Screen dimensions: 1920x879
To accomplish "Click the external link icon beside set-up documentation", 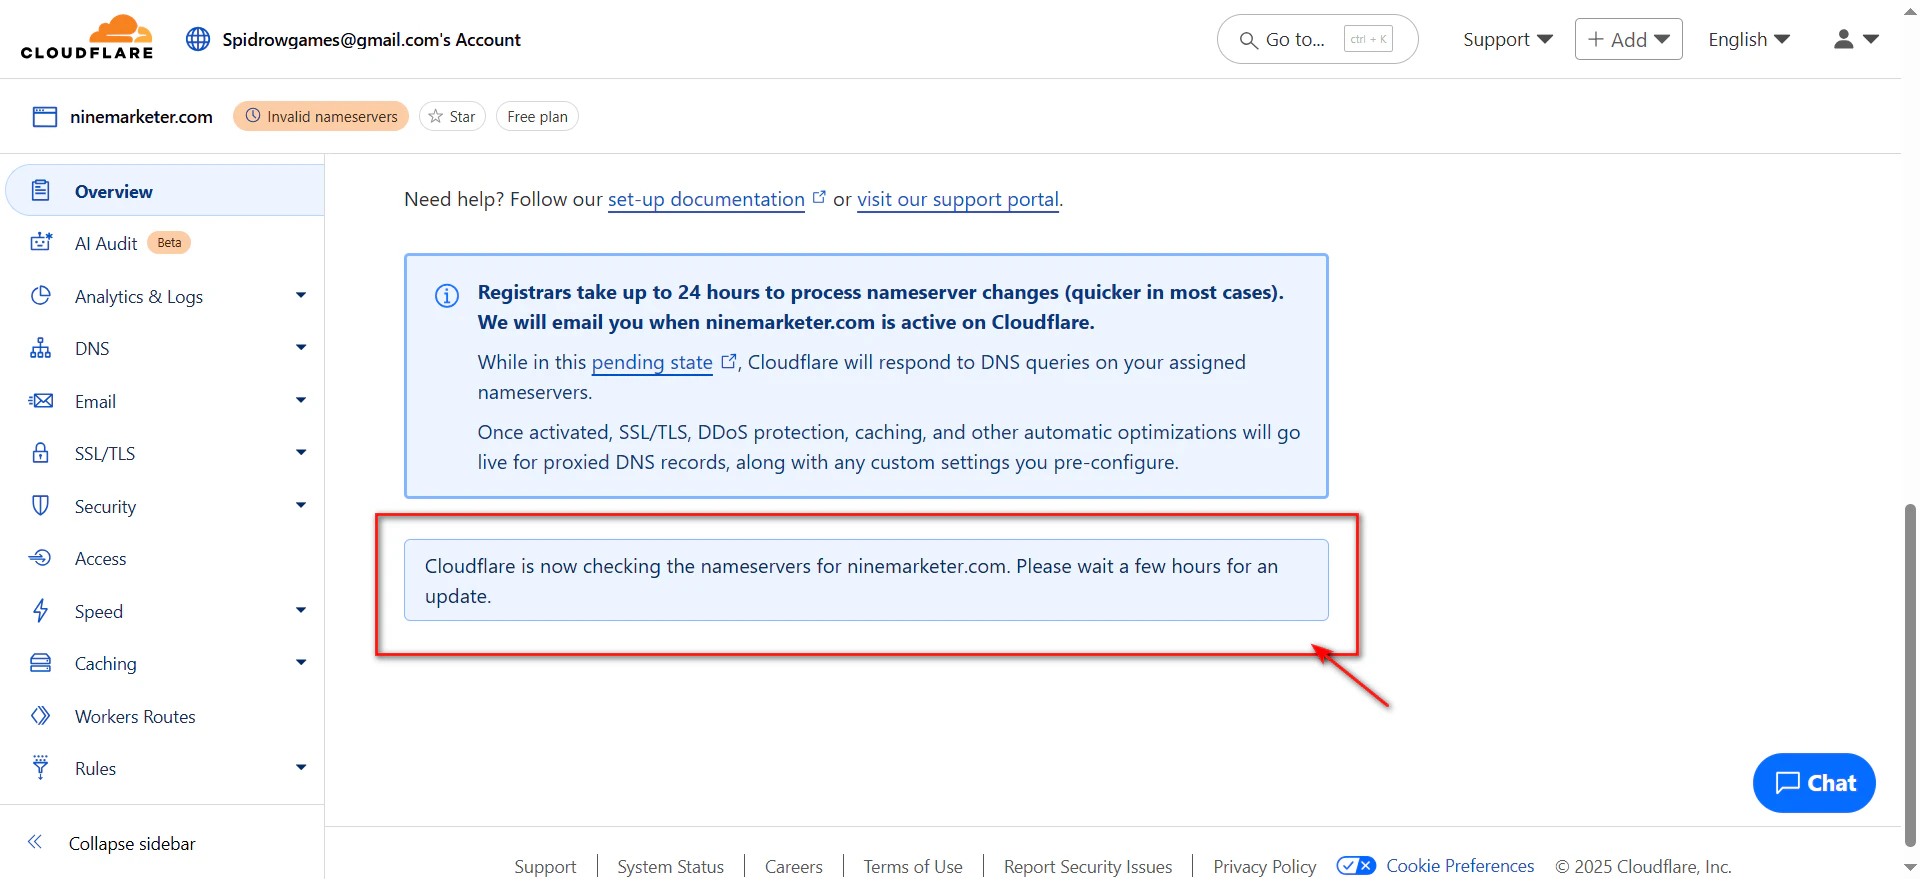I will tap(819, 197).
